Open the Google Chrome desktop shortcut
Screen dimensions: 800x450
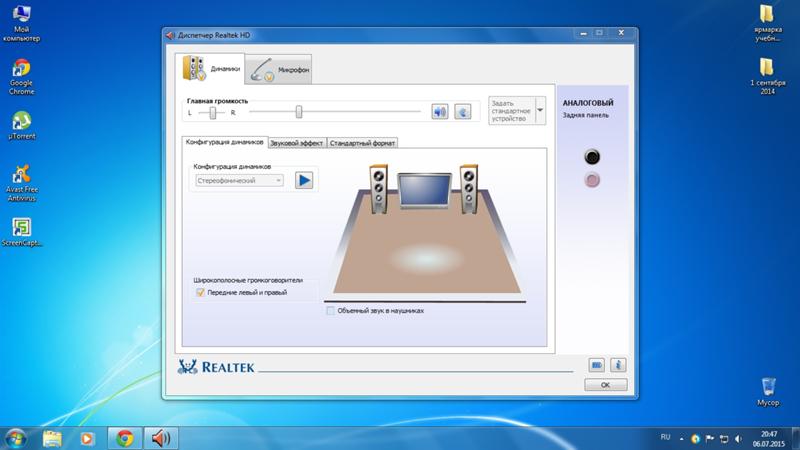[21, 77]
